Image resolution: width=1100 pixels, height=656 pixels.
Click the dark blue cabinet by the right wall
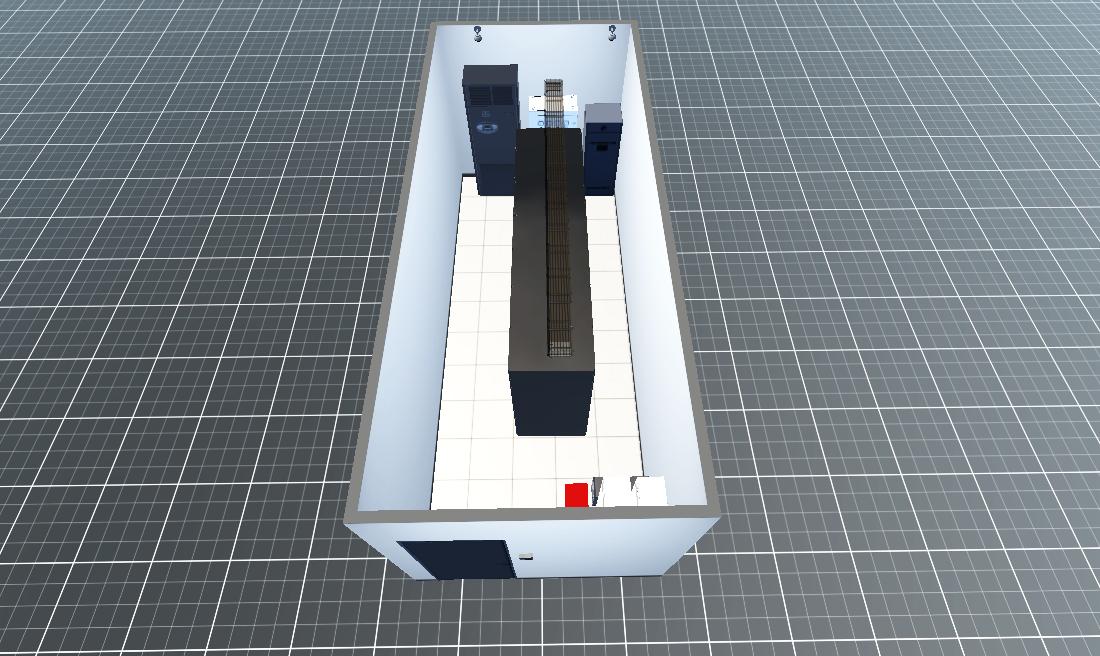click(x=602, y=150)
